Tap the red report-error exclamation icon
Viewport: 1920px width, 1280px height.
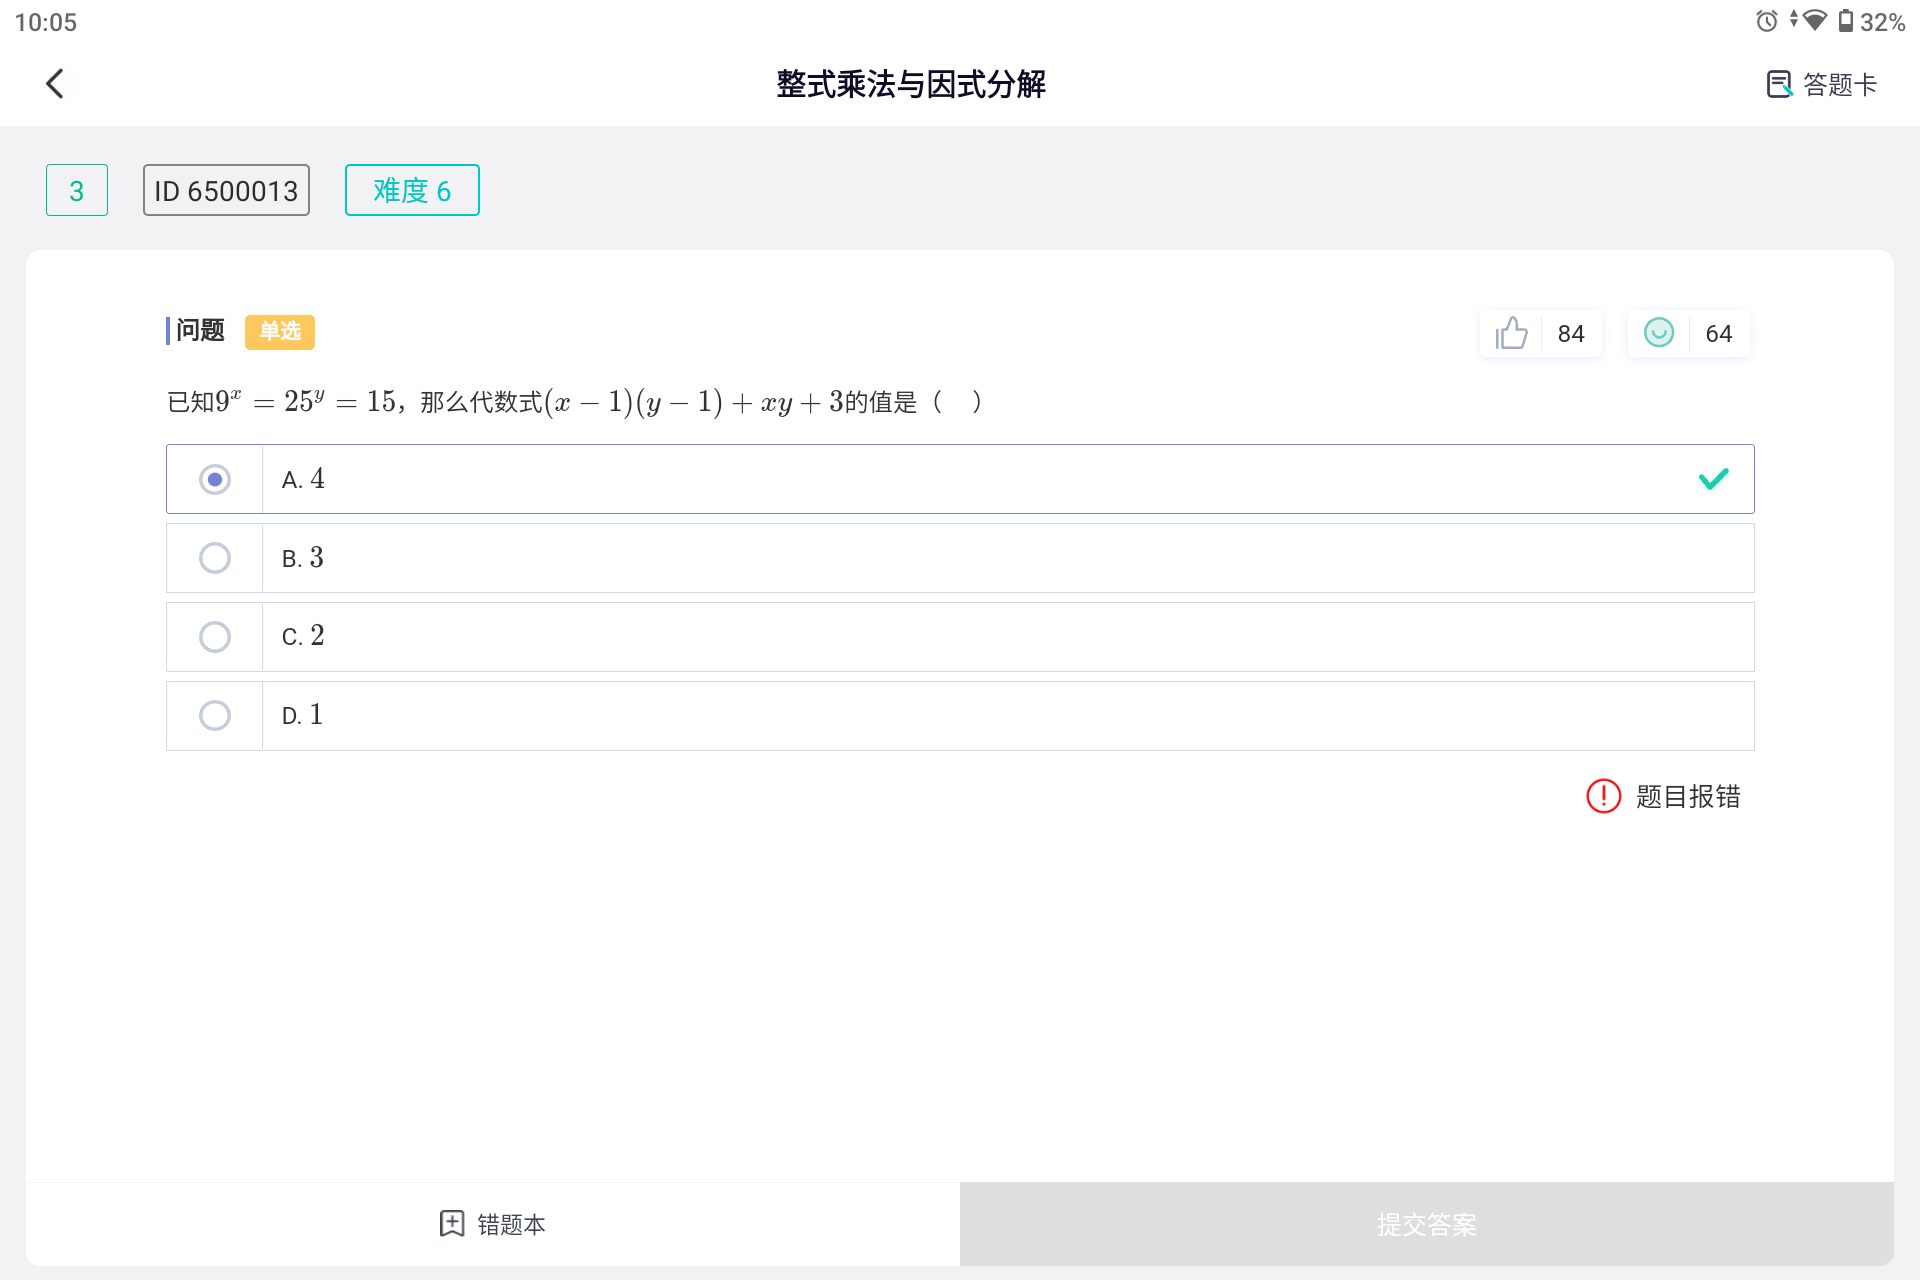tap(1603, 796)
